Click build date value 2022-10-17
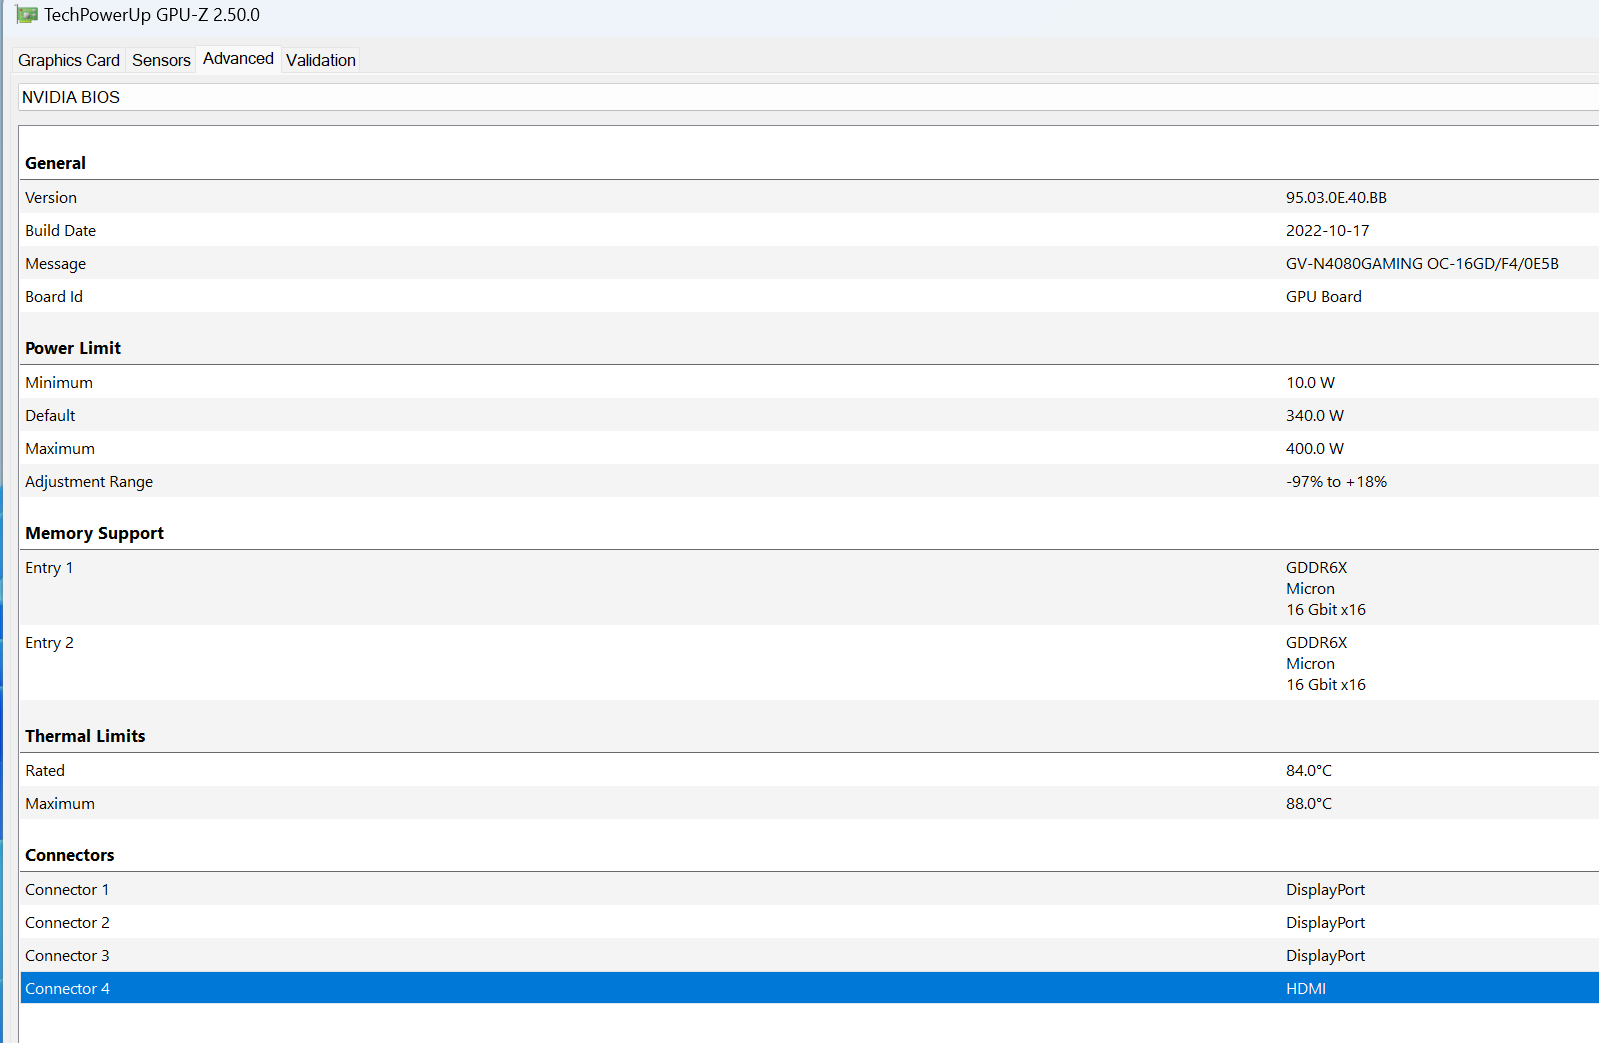This screenshot has width=1599, height=1043. tap(1328, 231)
